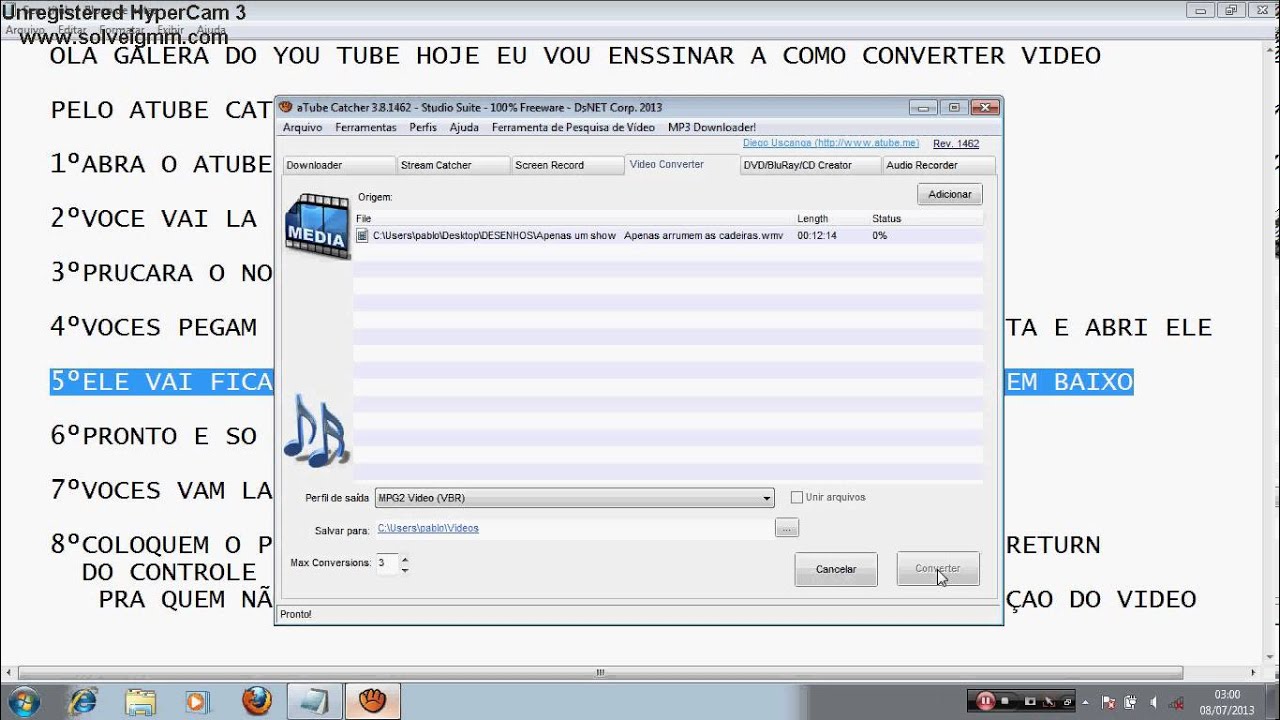Click the Adicionar button
Viewport: 1280px width, 720px height.
[950, 194]
